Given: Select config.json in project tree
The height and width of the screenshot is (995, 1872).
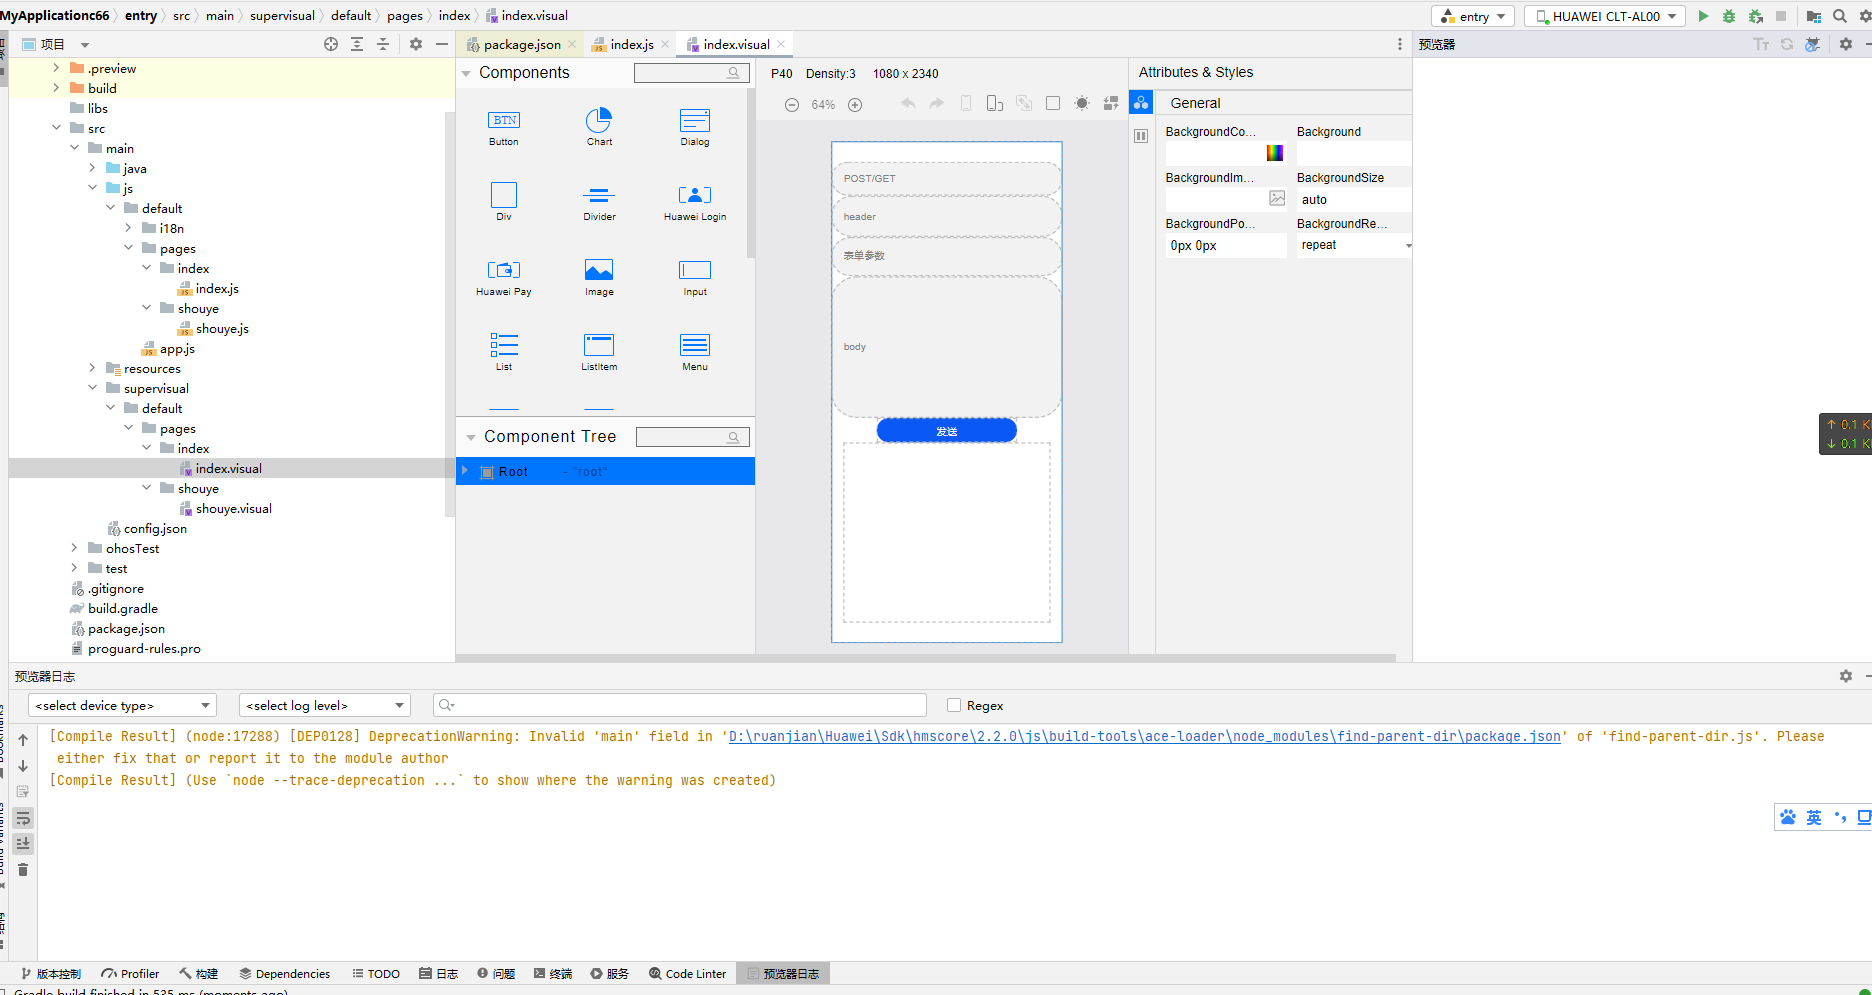Looking at the screenshot, I should (x=155, y=528).
